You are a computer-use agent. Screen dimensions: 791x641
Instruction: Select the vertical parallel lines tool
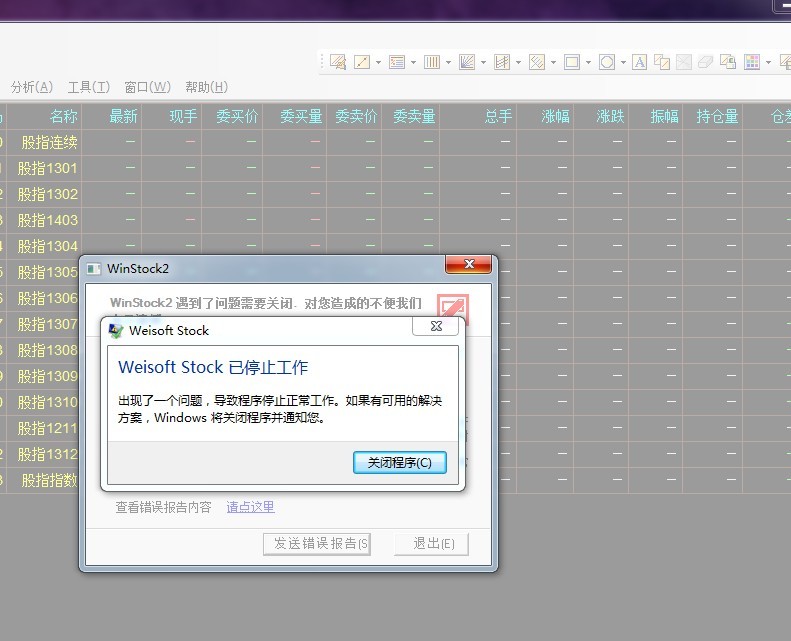(x=431, y=62)
